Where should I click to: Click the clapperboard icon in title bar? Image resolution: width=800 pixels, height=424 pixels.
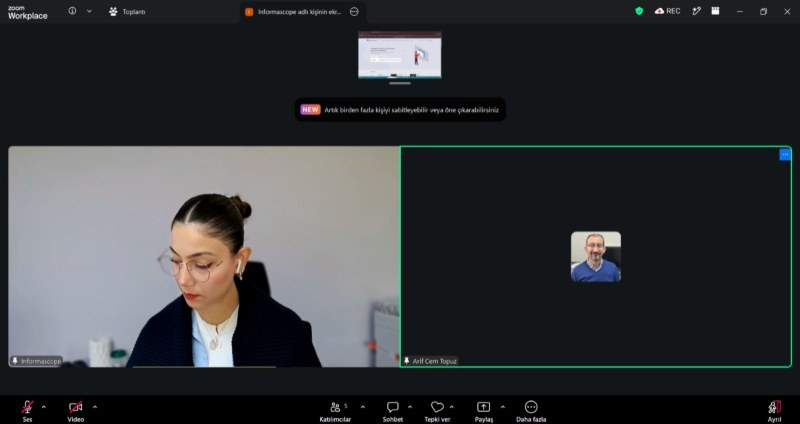[715, 11]
